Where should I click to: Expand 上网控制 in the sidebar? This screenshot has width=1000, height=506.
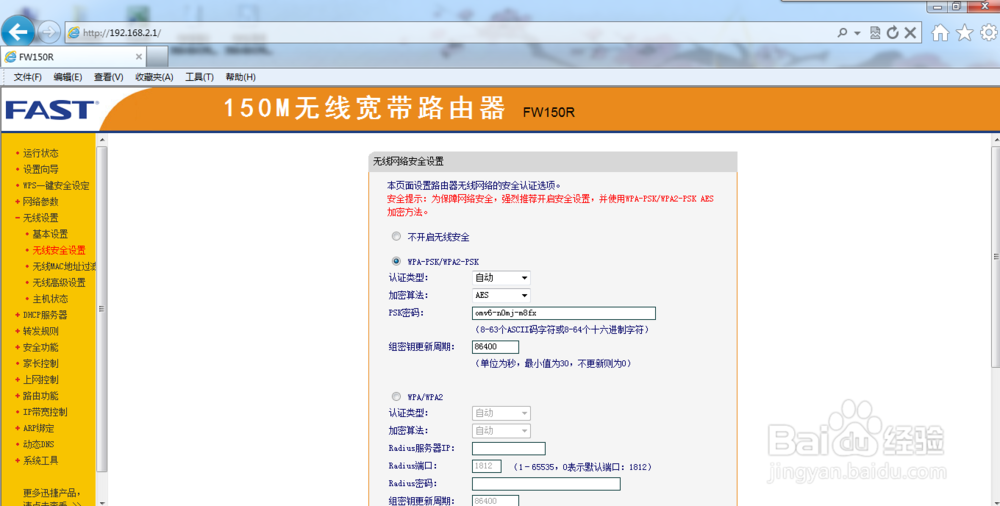[x=41, y=380]
